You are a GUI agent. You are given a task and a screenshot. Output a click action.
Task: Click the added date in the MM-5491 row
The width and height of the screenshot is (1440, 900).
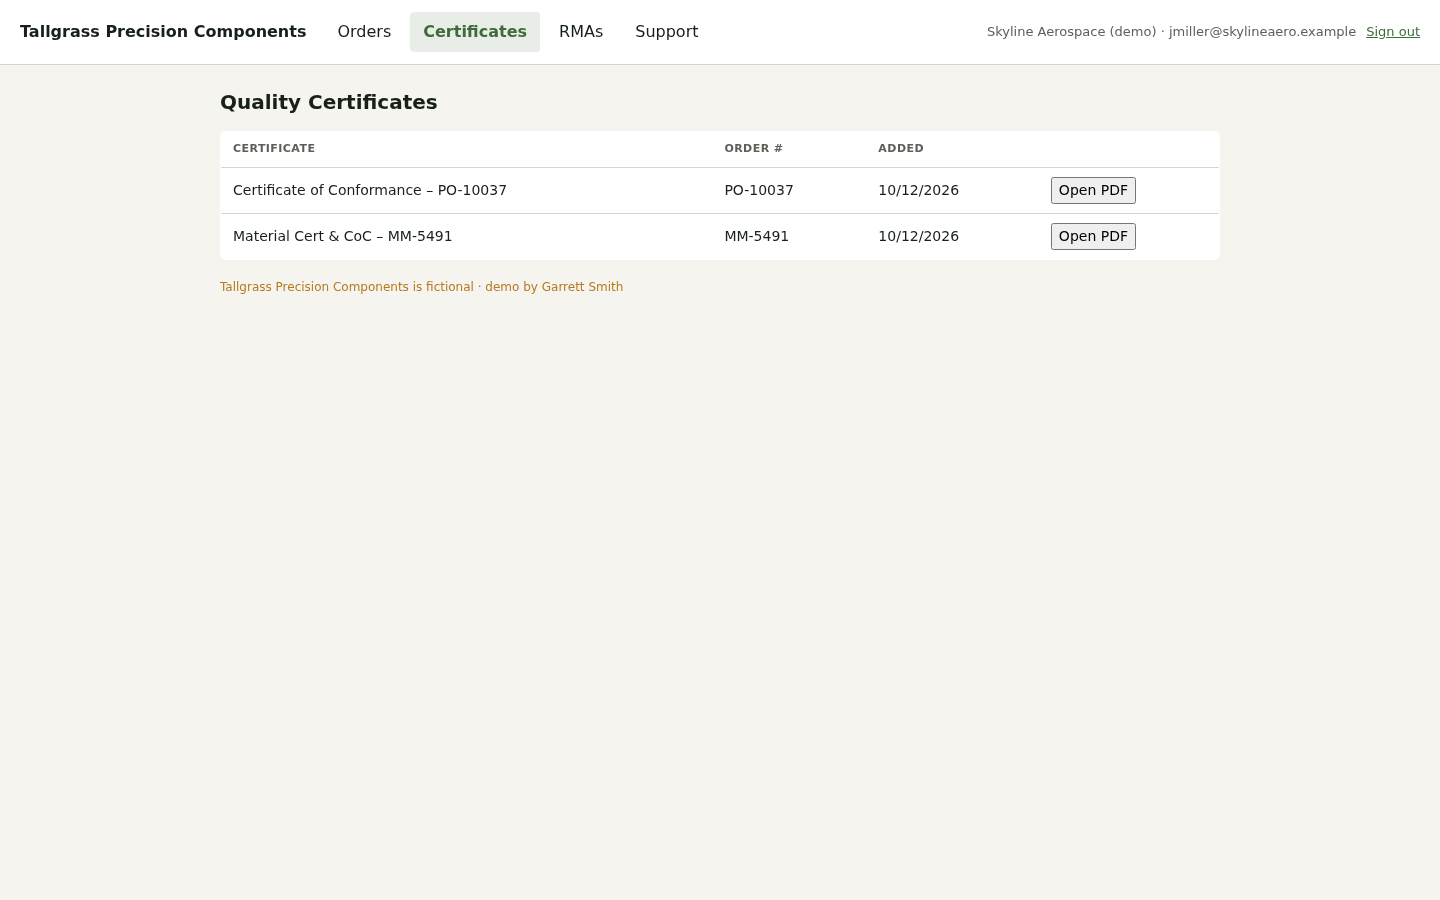919,236
